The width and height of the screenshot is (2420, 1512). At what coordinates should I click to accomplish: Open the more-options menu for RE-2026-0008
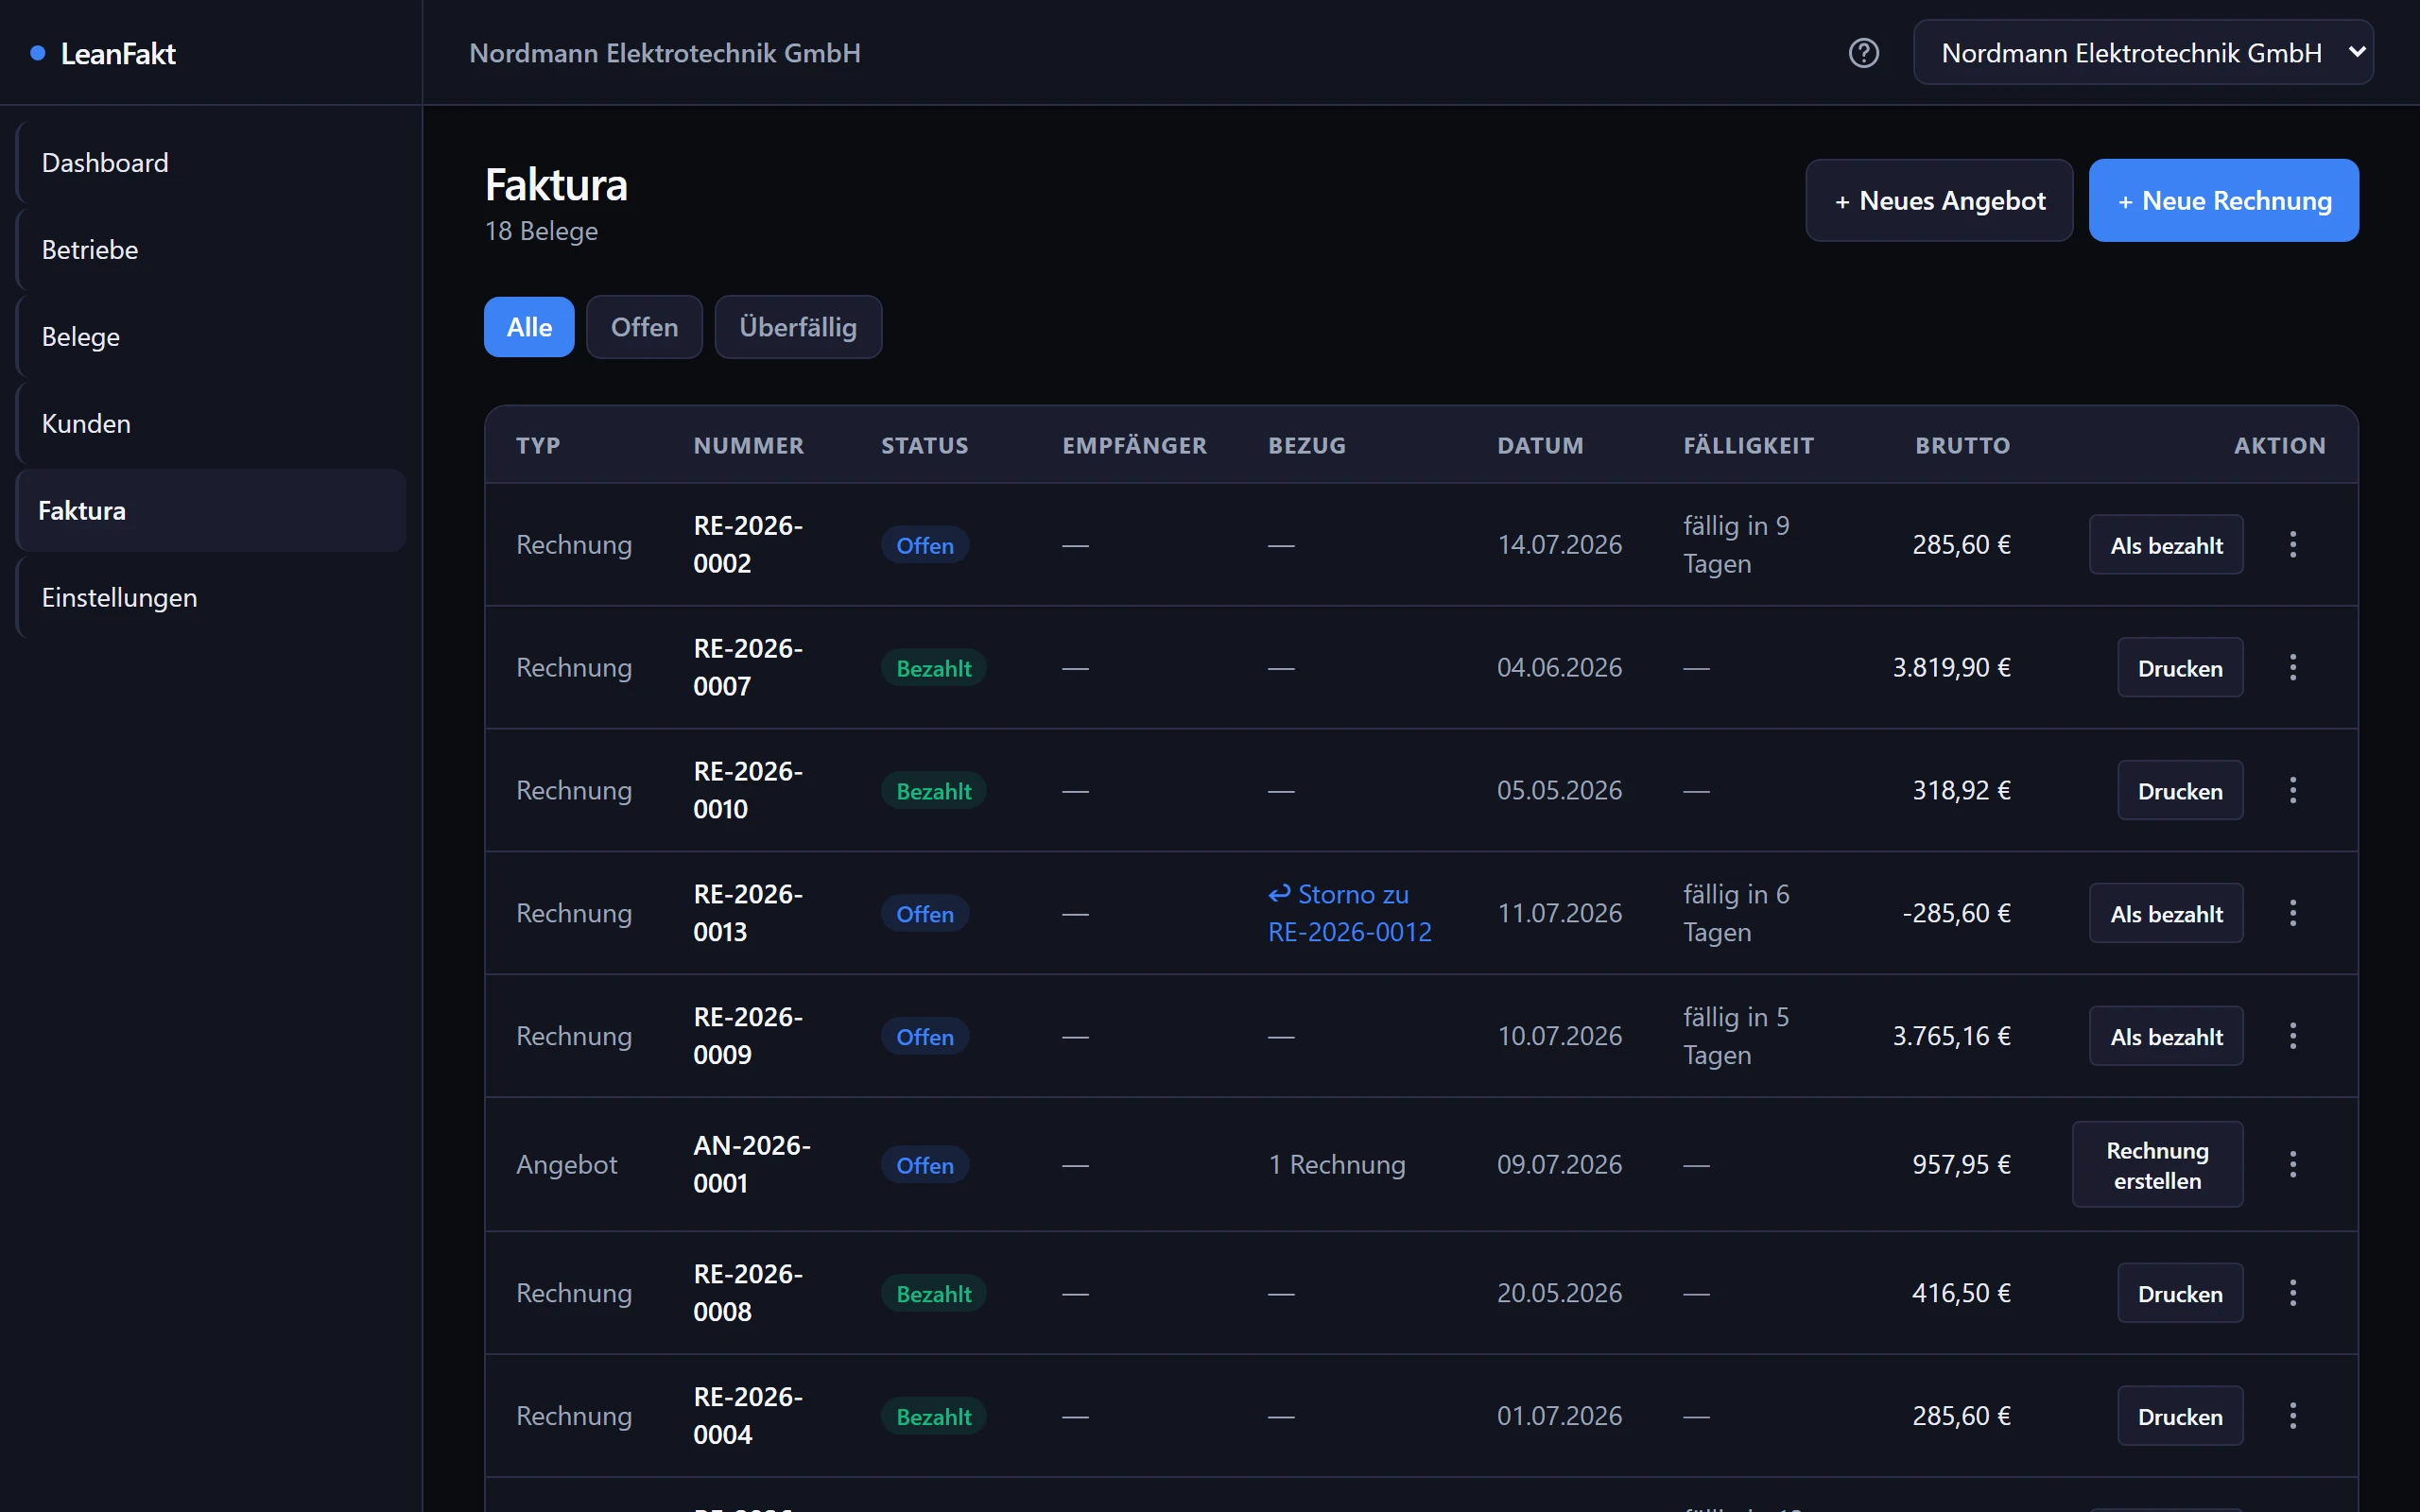(x=2293, y=1293)
